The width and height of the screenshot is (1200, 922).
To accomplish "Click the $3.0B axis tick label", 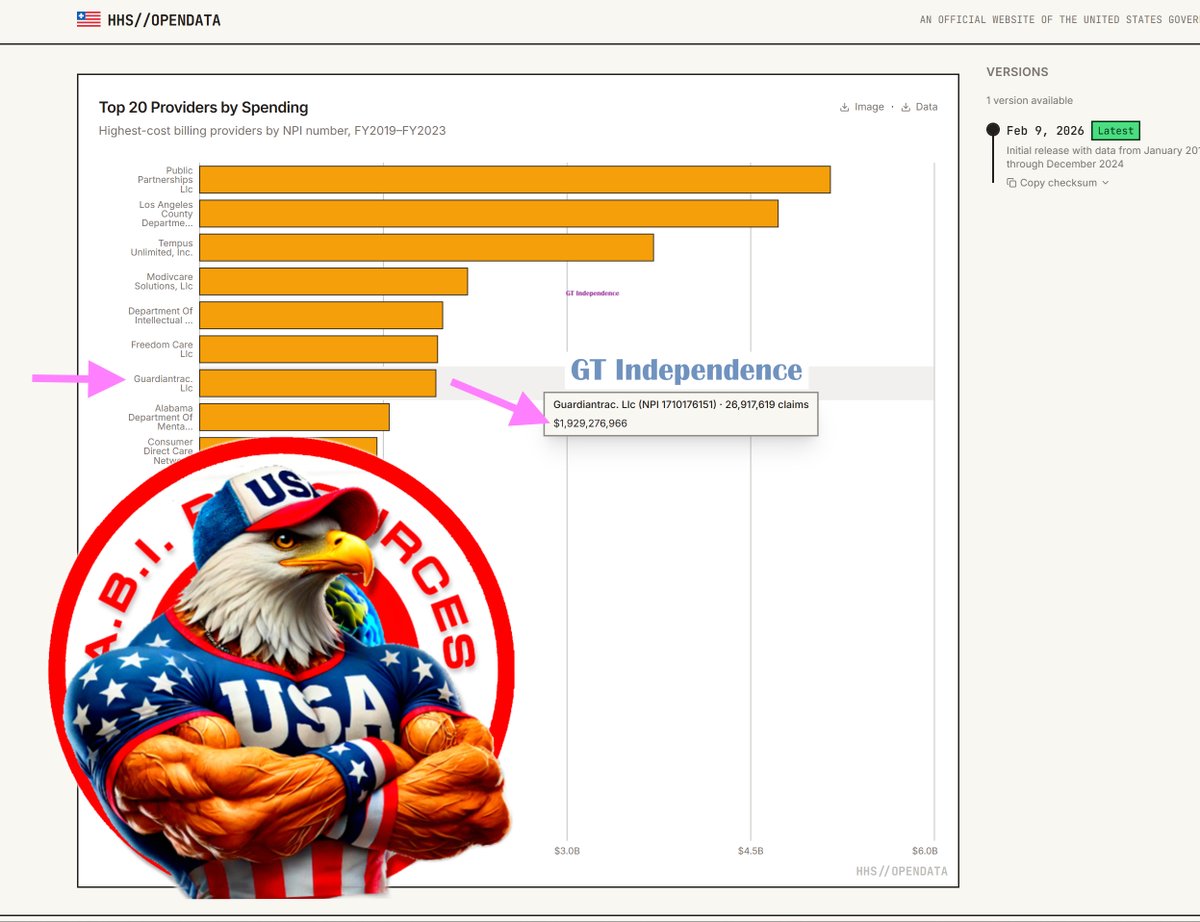I will coord(567,851).
